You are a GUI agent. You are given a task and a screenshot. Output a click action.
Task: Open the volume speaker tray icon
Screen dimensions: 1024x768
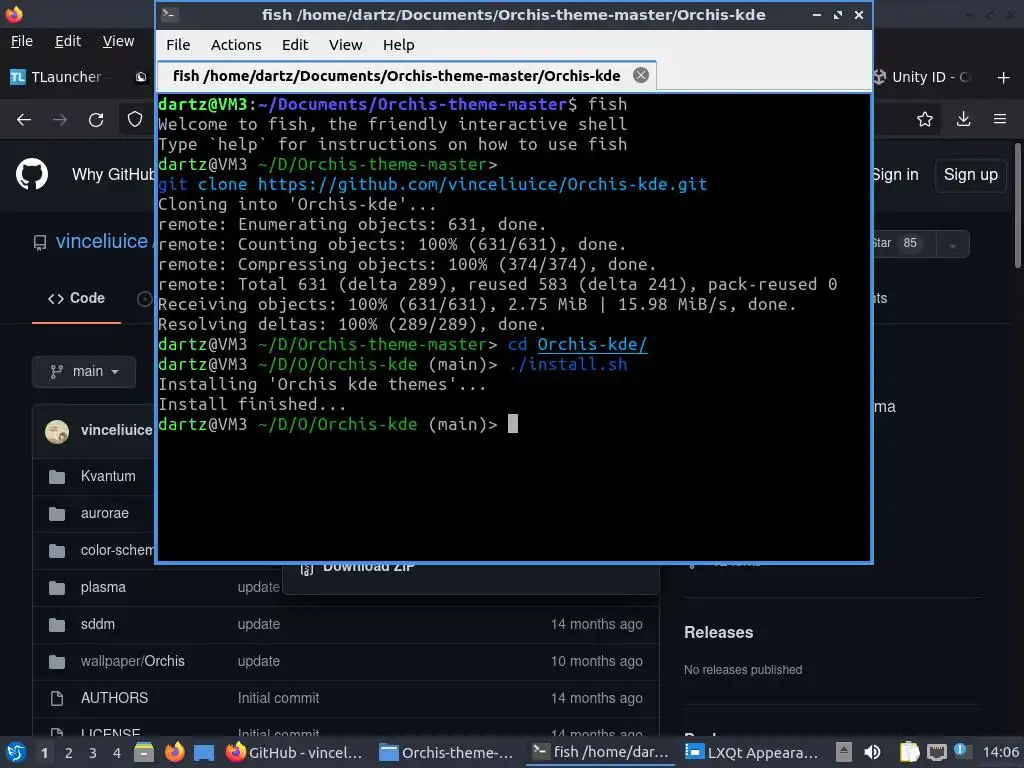pos(872,752)
